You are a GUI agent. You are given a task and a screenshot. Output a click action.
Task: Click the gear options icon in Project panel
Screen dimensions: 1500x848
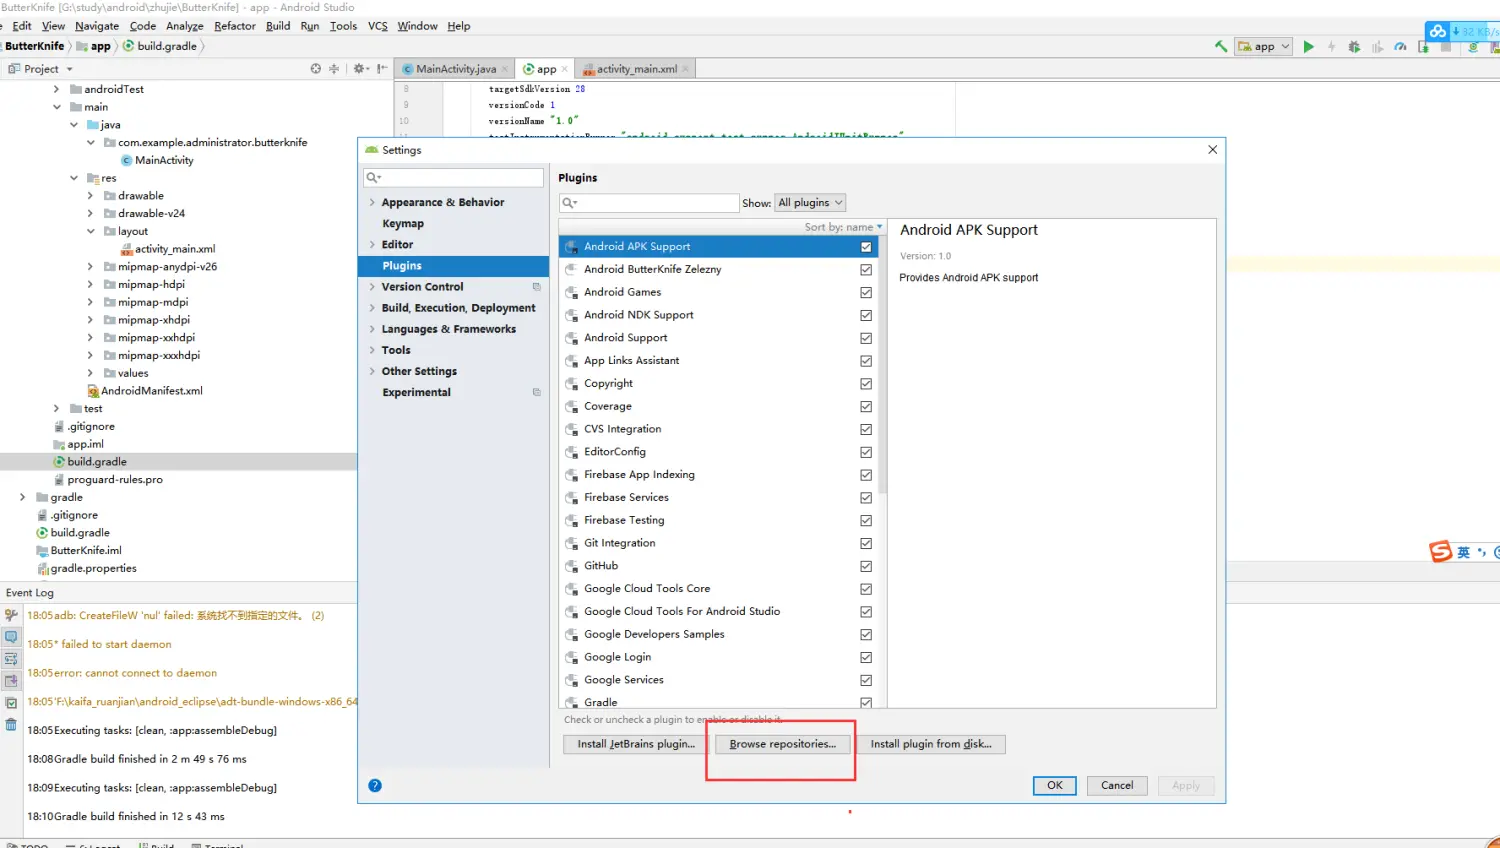coord(360,68)
